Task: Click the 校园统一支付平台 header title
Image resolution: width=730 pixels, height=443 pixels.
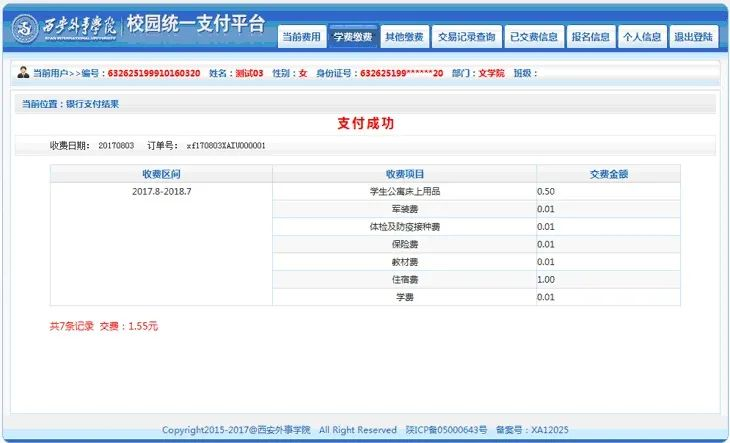Action: pos(196,26)
